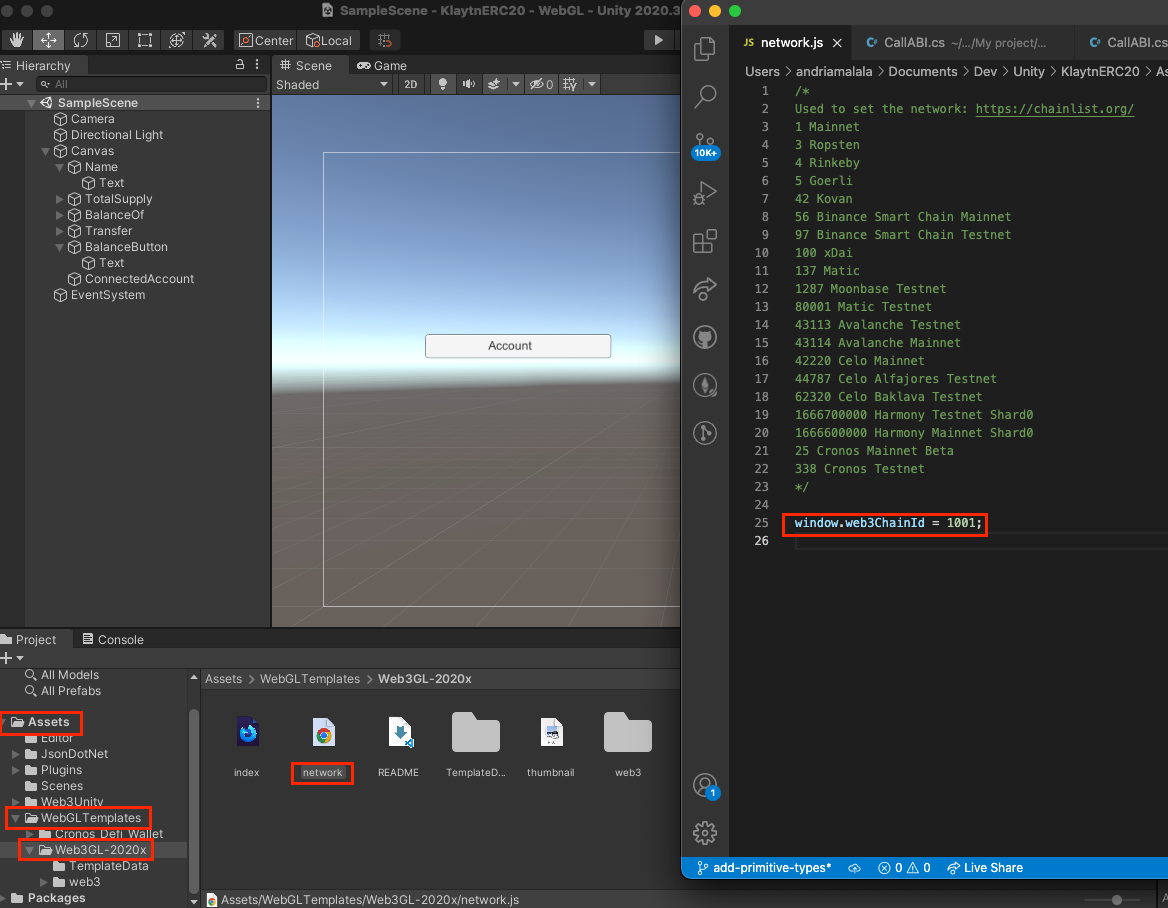1168x908 pixels.
Task: Open Hierarchy panel options menu
Action: tap(258, 65)
